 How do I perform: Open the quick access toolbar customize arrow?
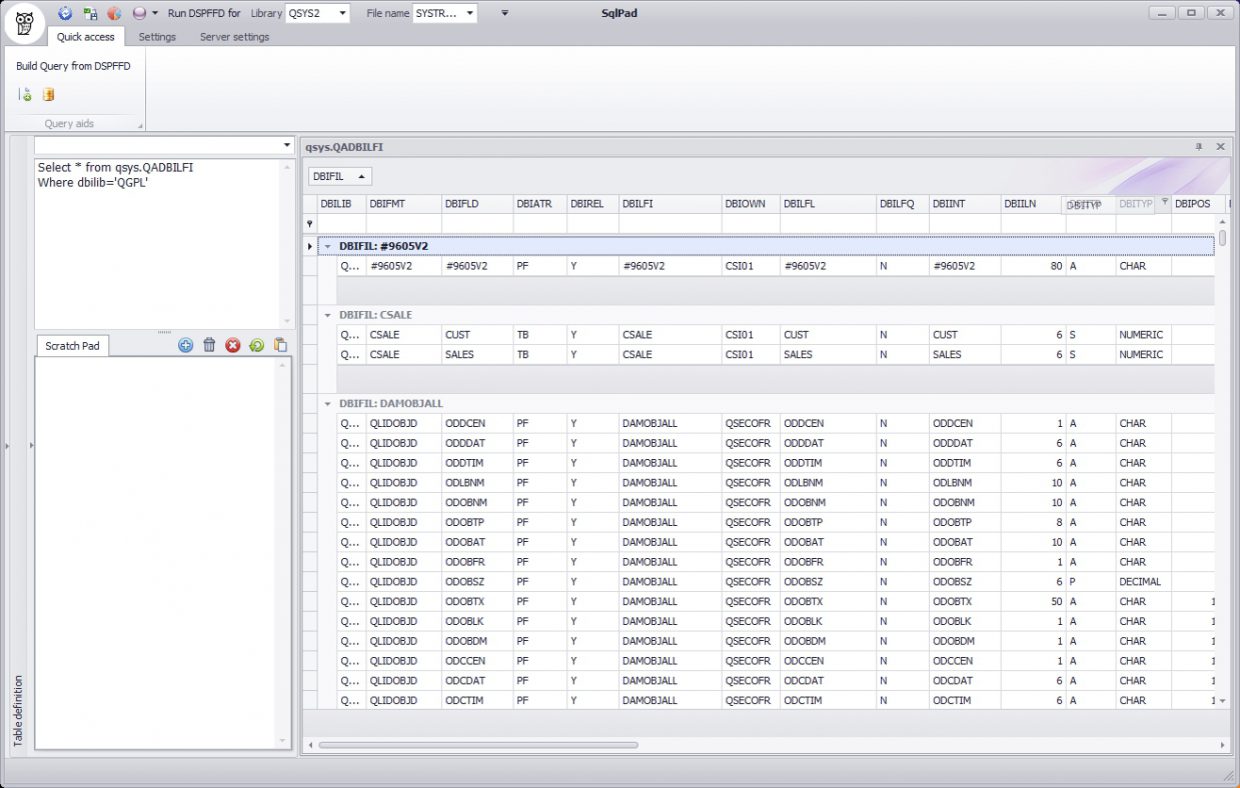coord(505,13)
